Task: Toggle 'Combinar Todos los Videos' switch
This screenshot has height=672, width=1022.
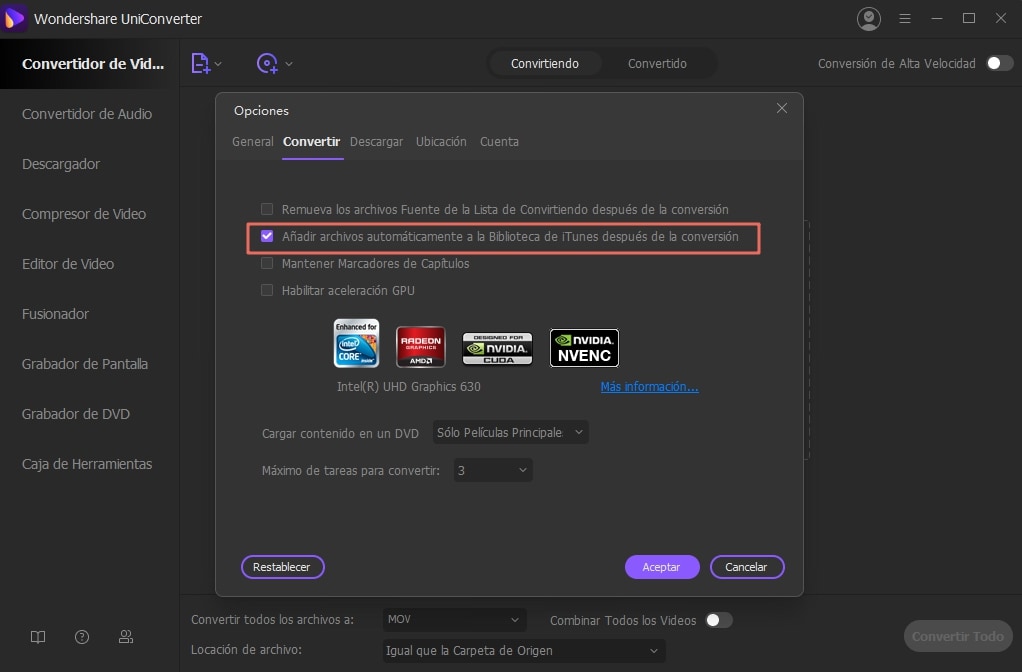Action: click(x=719, y=620)
